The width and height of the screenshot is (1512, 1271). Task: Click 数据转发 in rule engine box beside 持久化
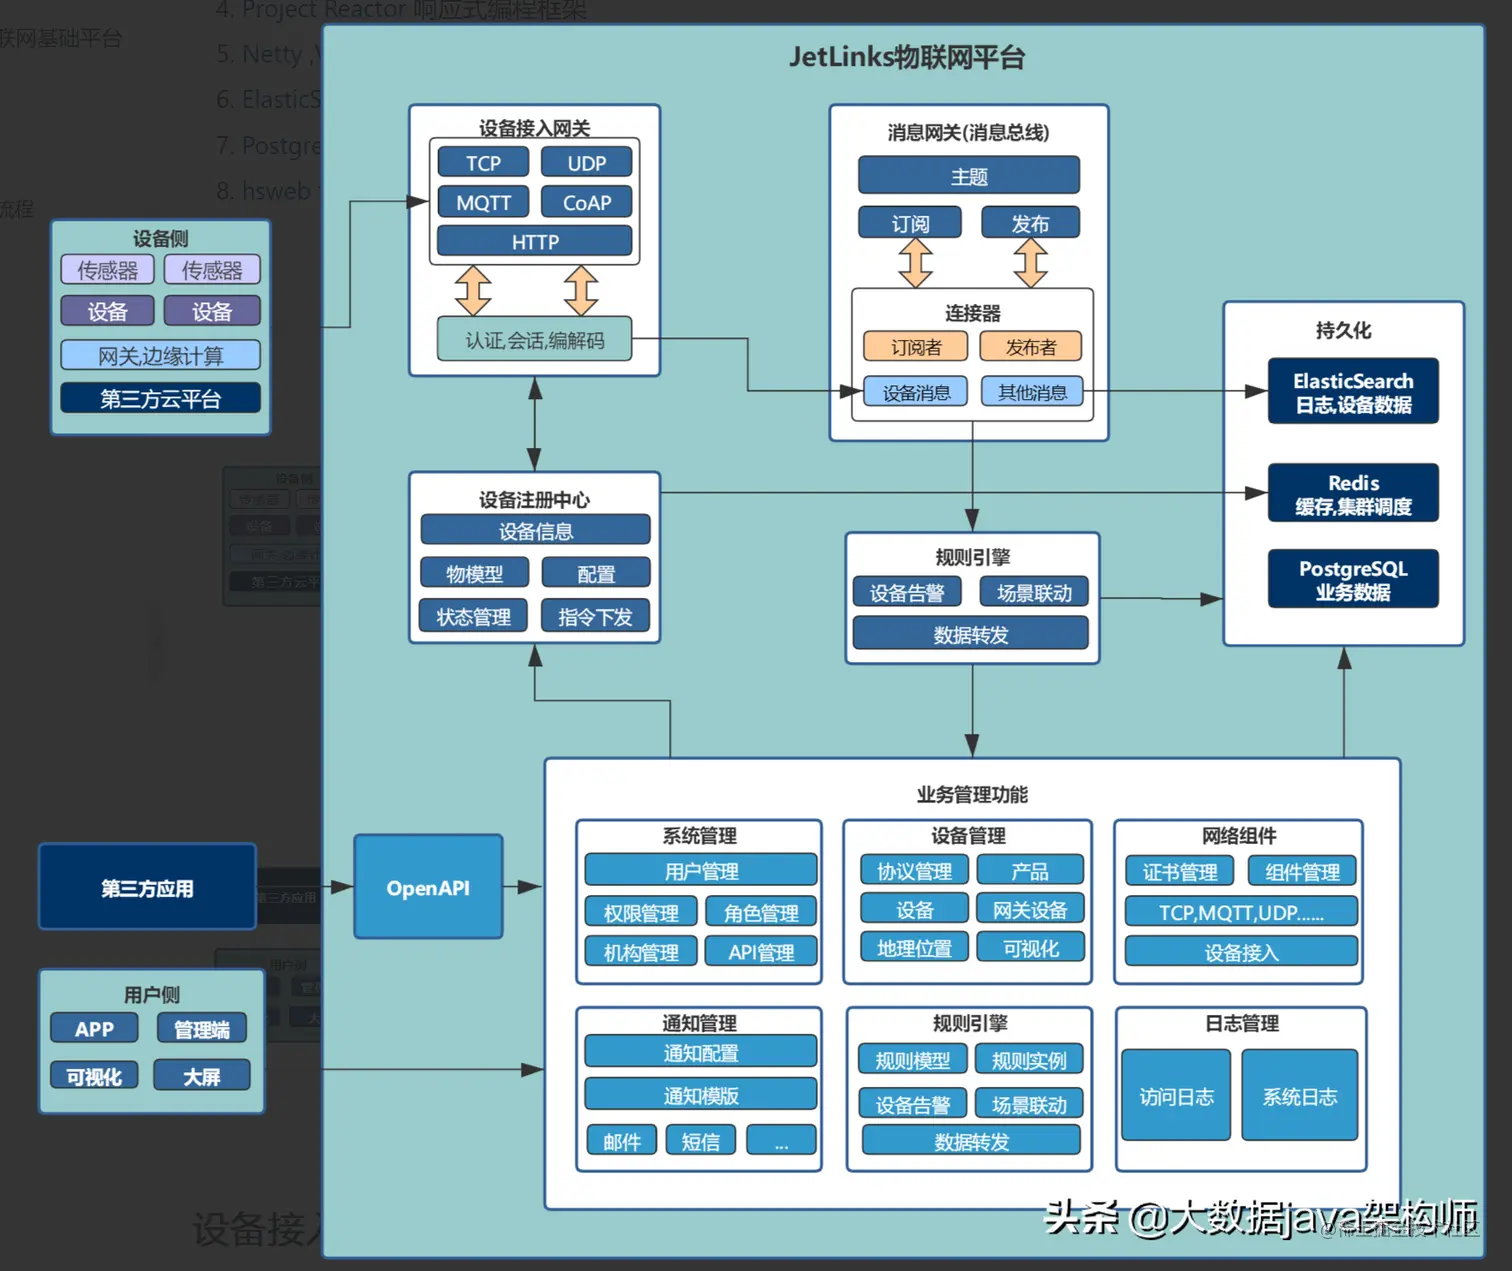(x=971, y=635)
